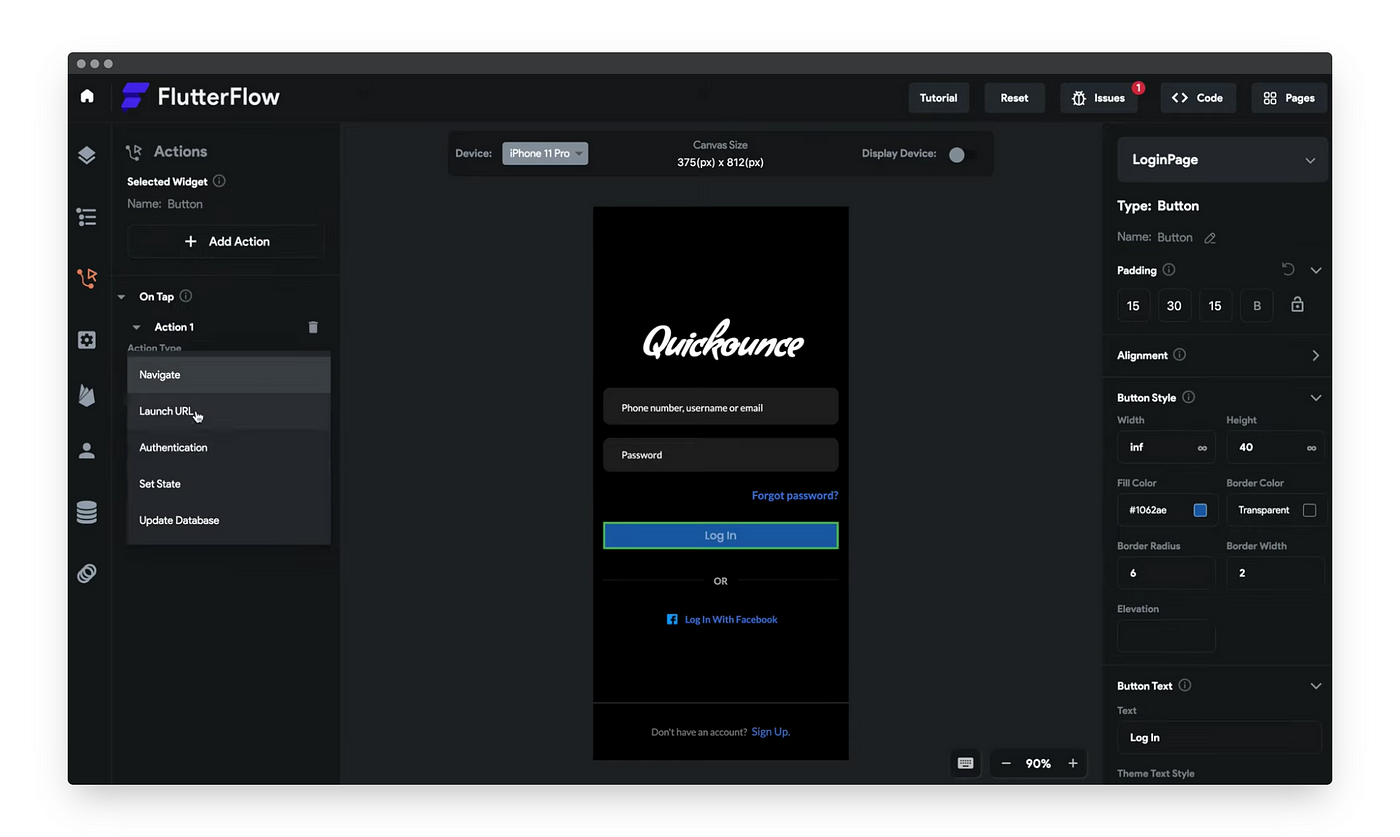Collapse the On Tap section
Viewport: 1400px width, 837px height.
pos(121,297)
